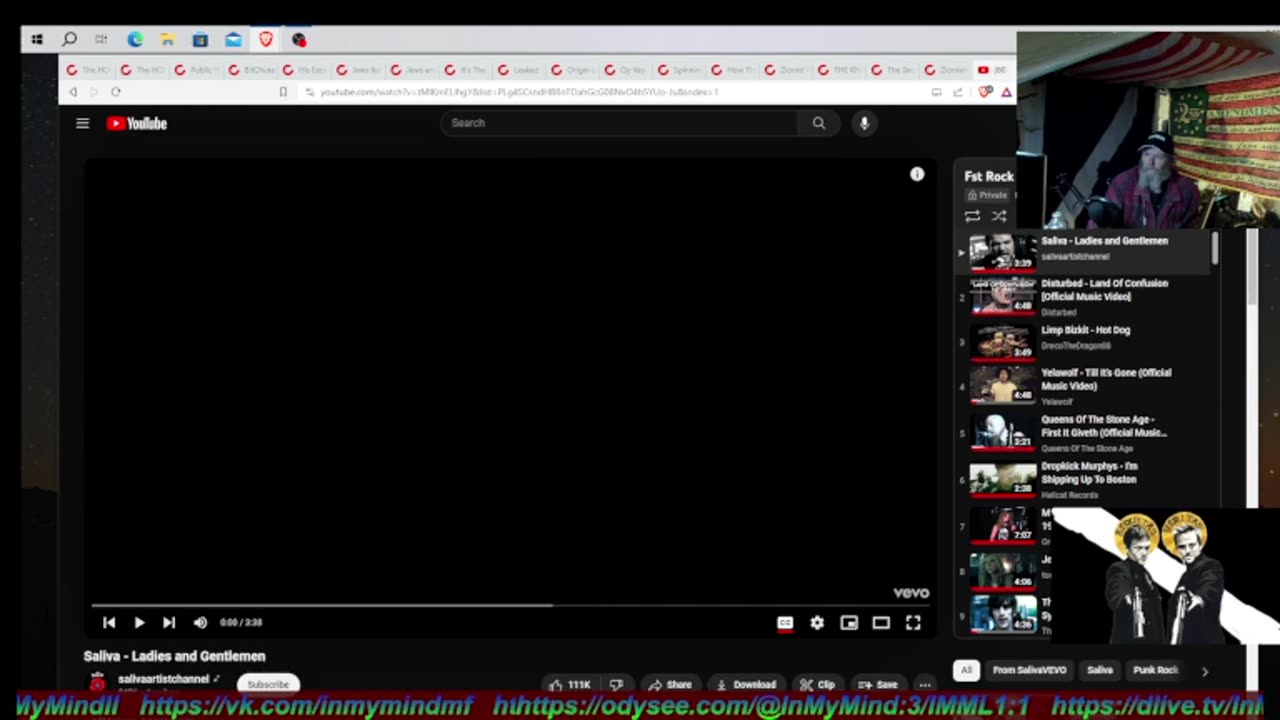Open the YouTube guide hamburger menu
Screen dimensions: 1280x720
pos(83,123)
